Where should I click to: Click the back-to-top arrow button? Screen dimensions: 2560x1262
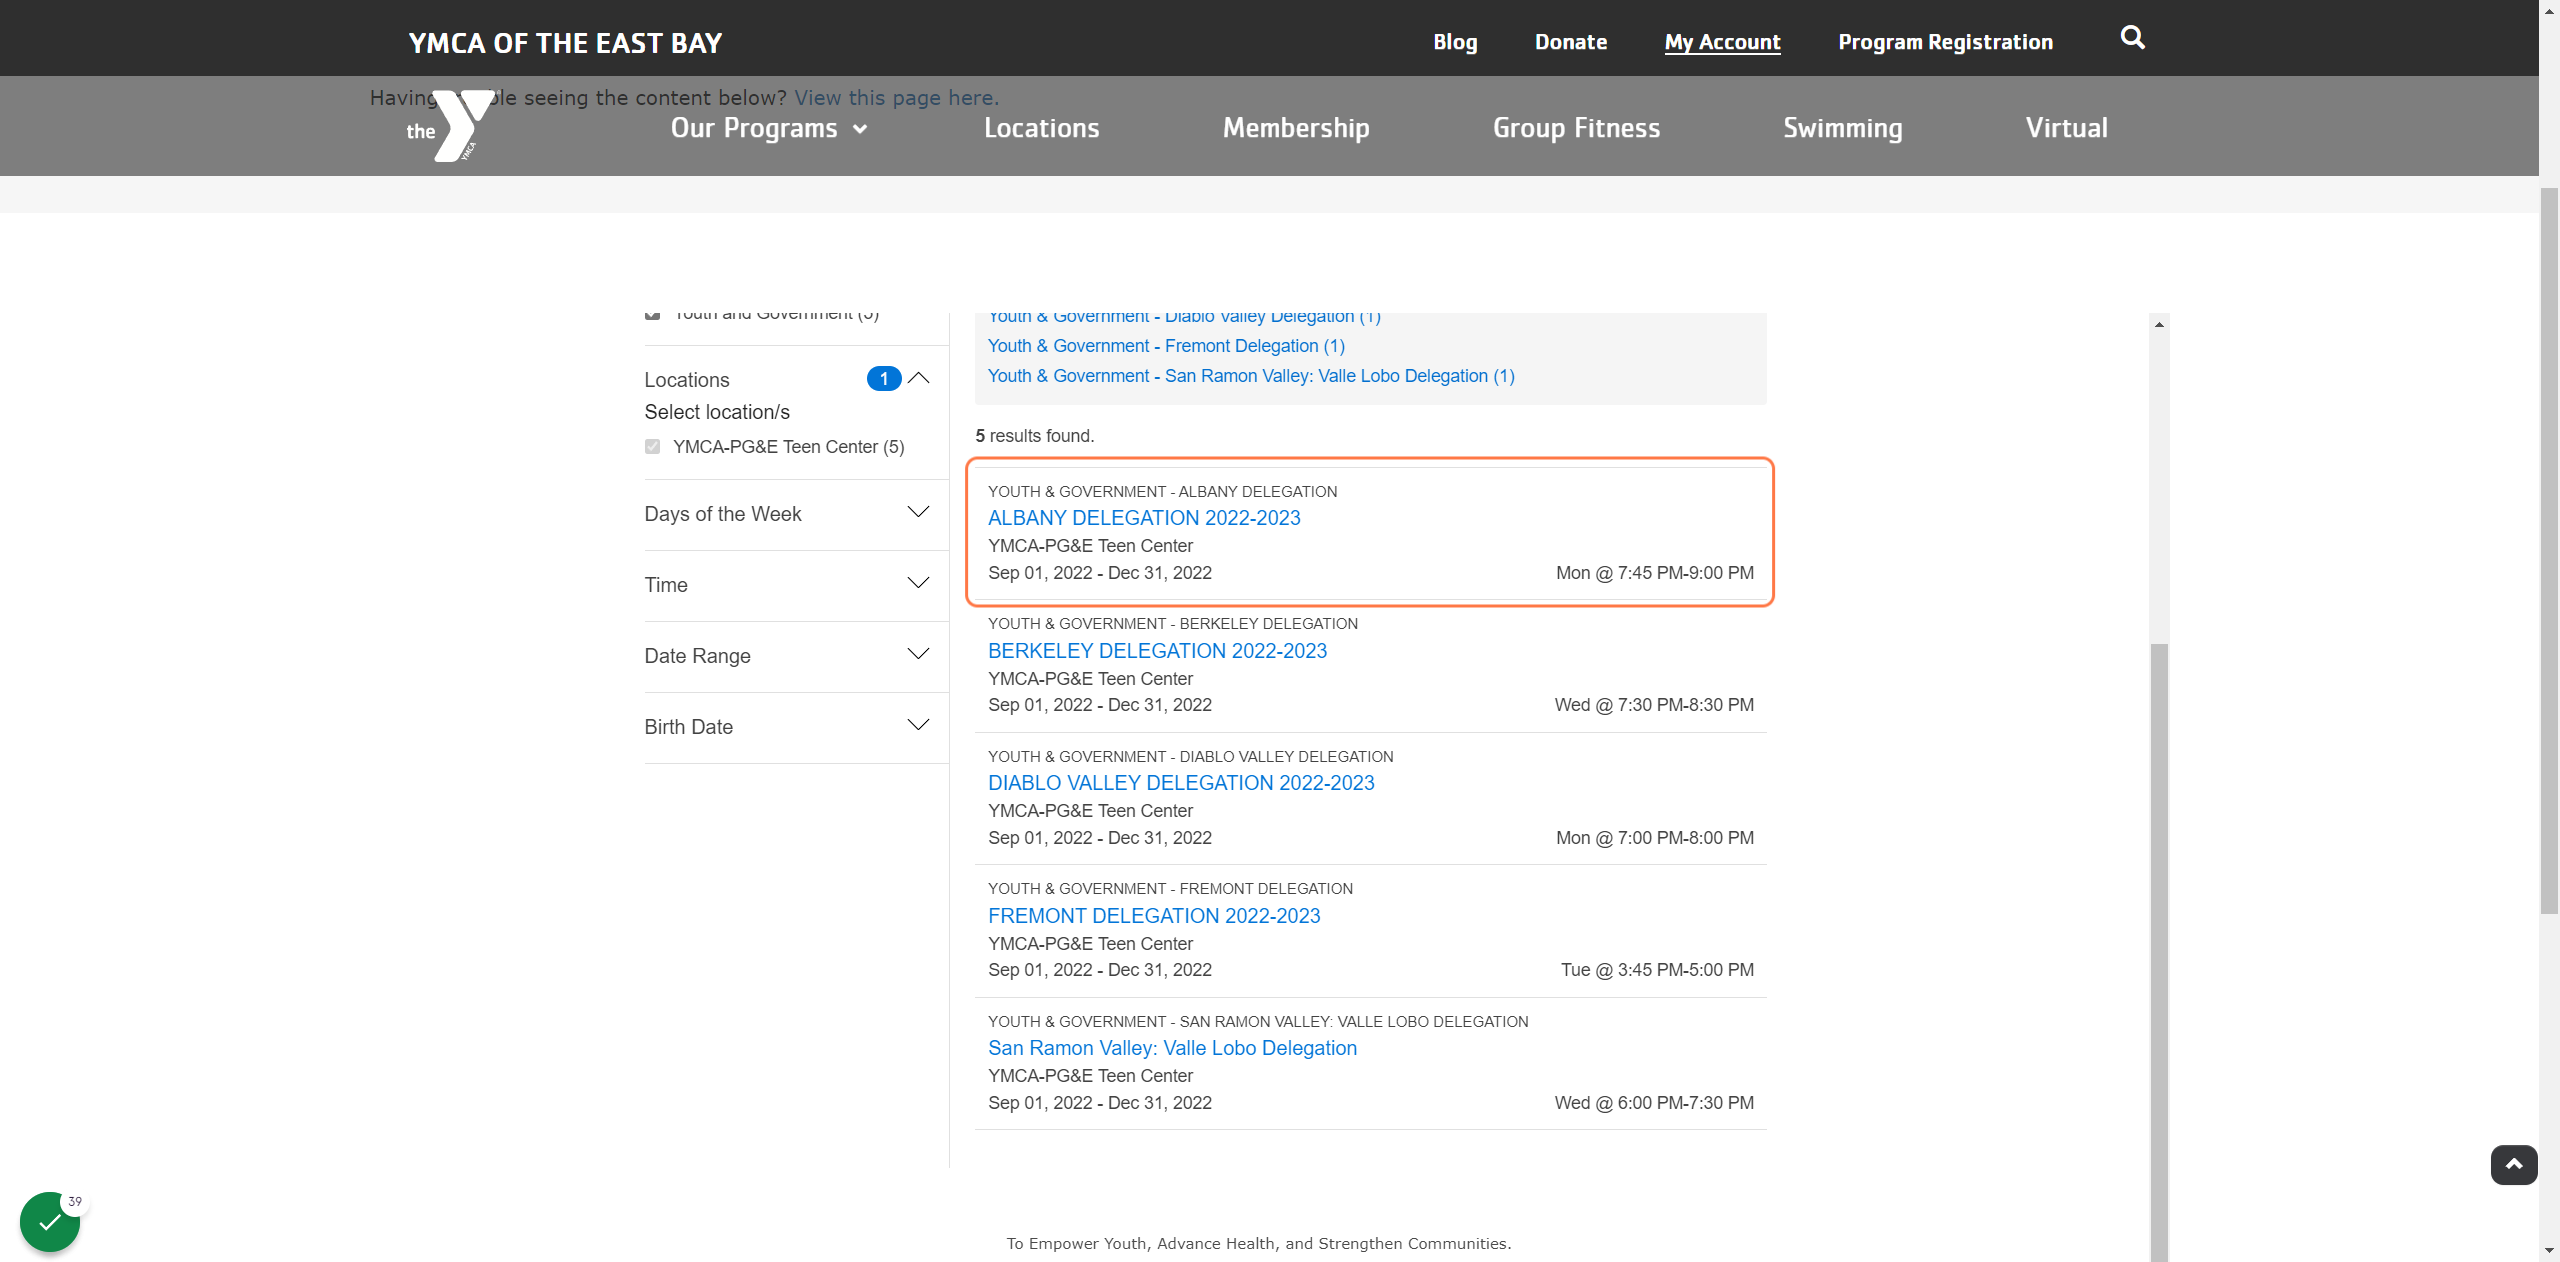2513,1165
